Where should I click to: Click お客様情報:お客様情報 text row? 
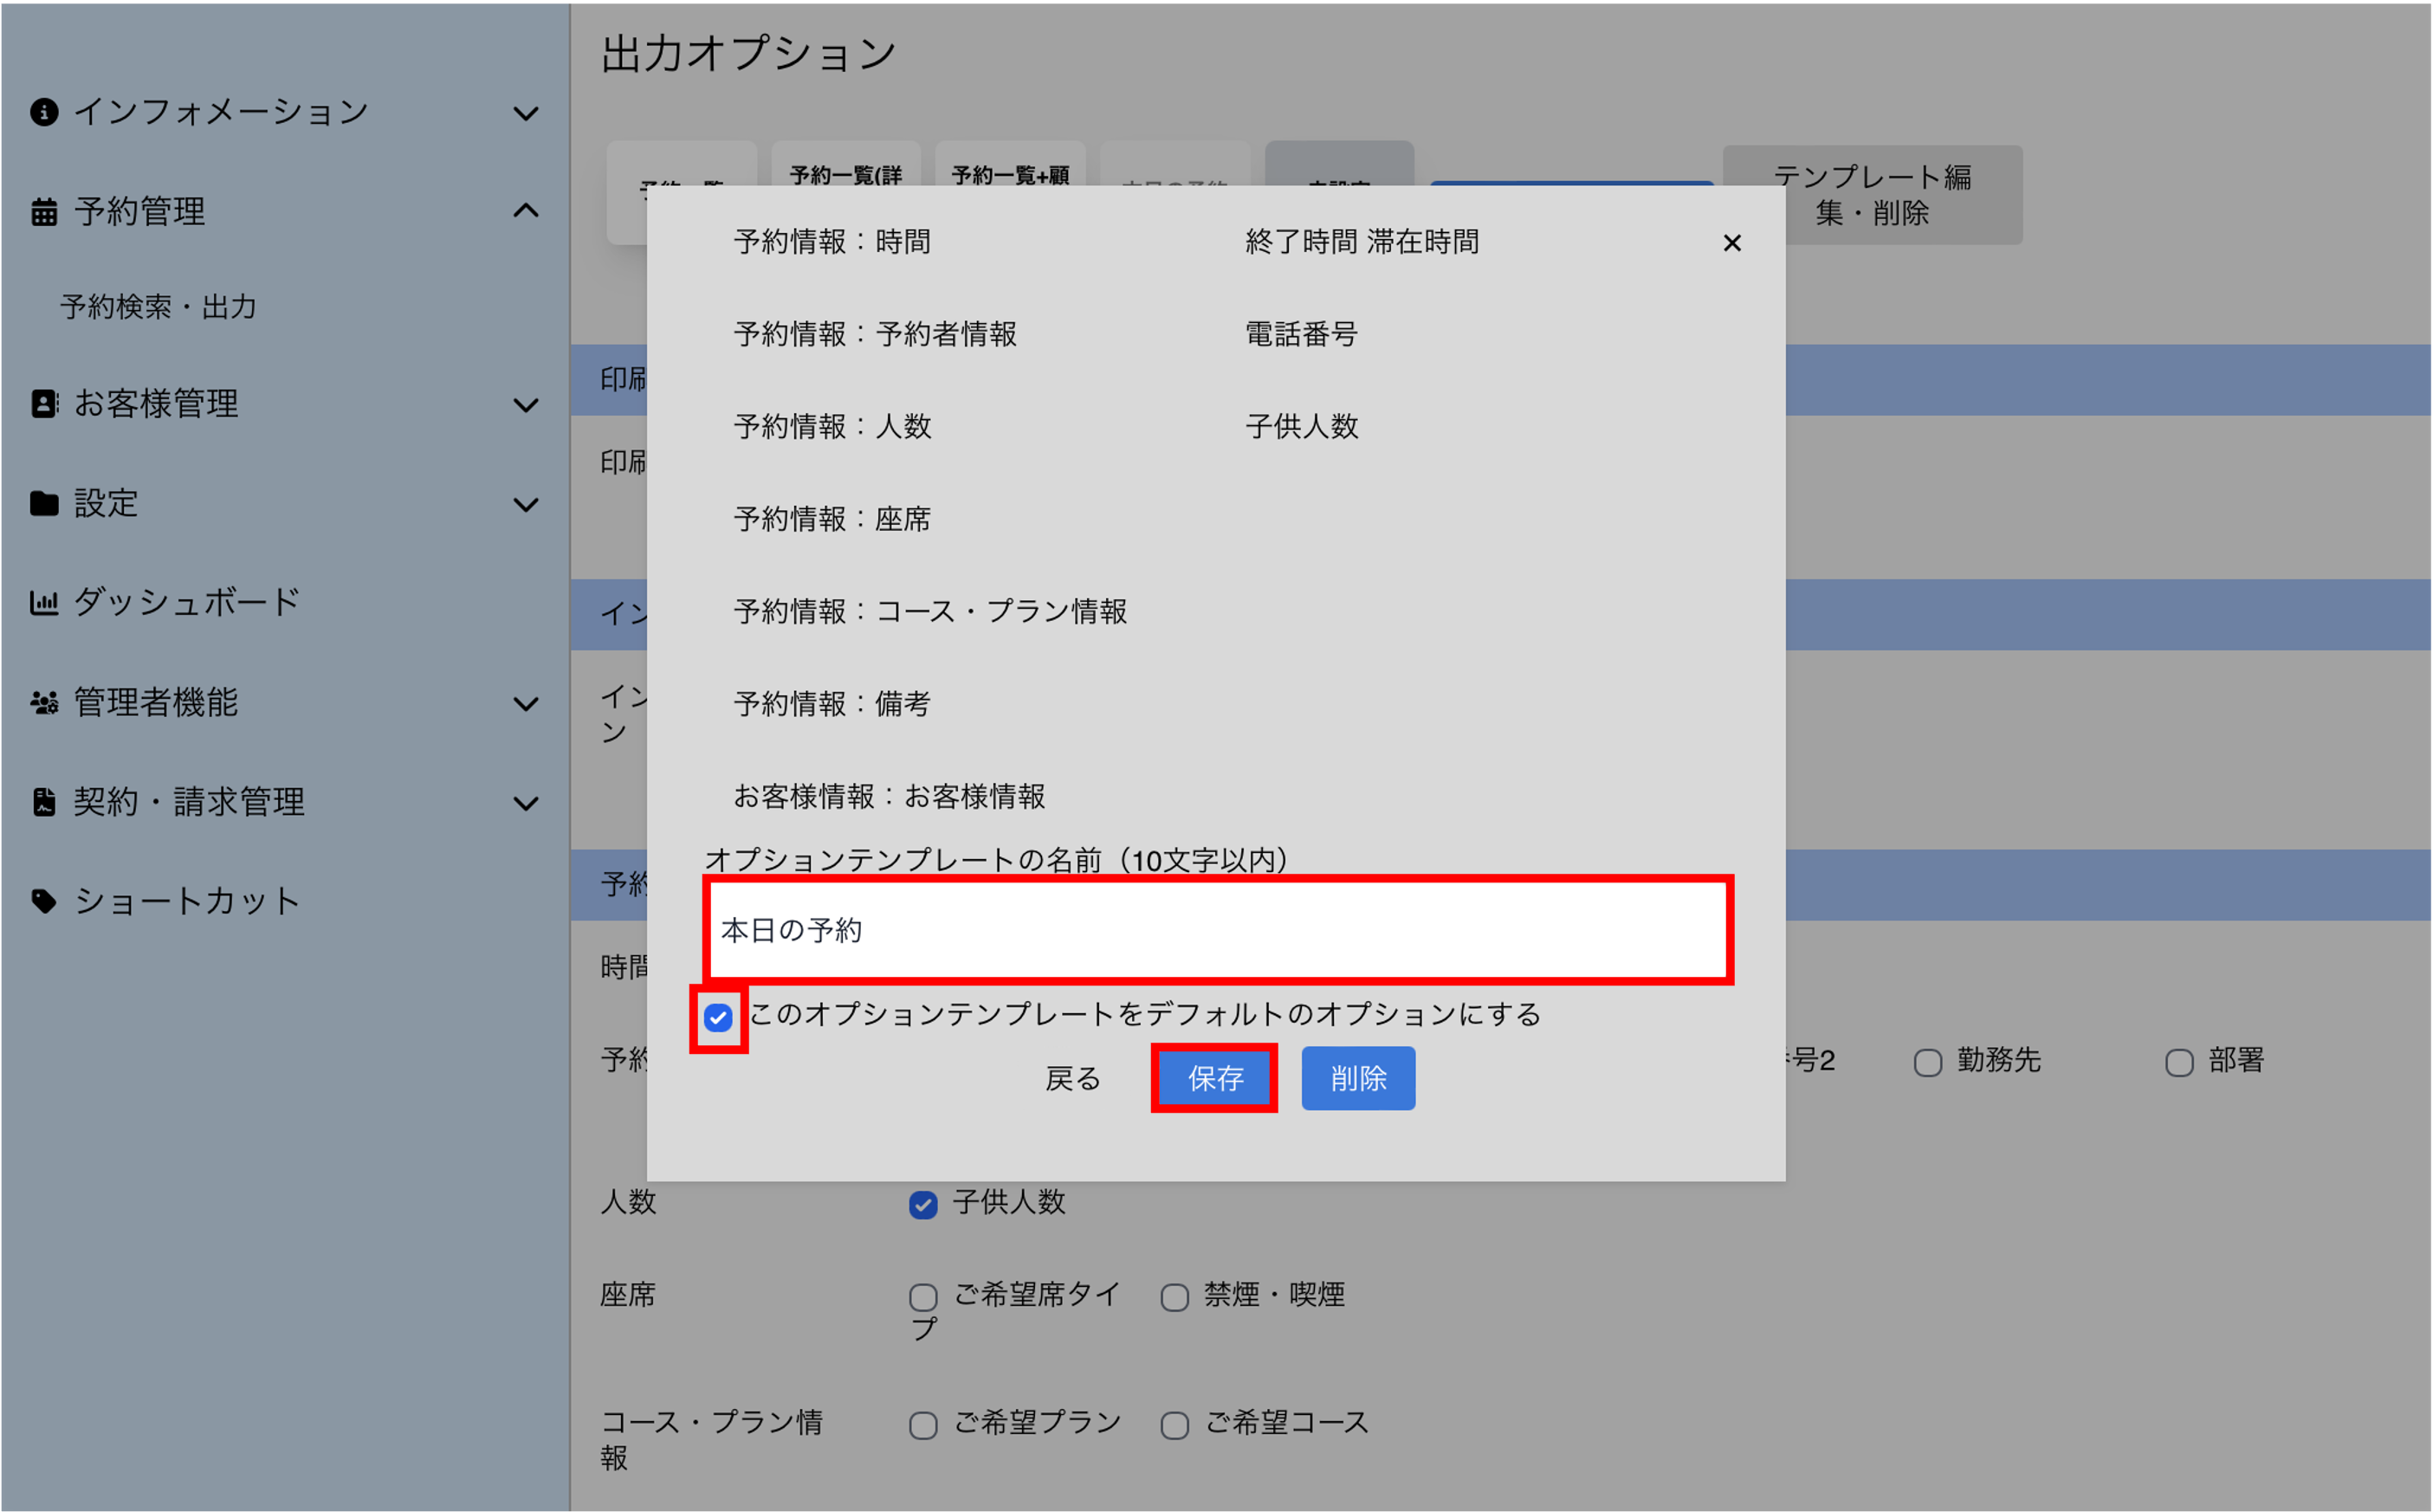tap(889, 796)
